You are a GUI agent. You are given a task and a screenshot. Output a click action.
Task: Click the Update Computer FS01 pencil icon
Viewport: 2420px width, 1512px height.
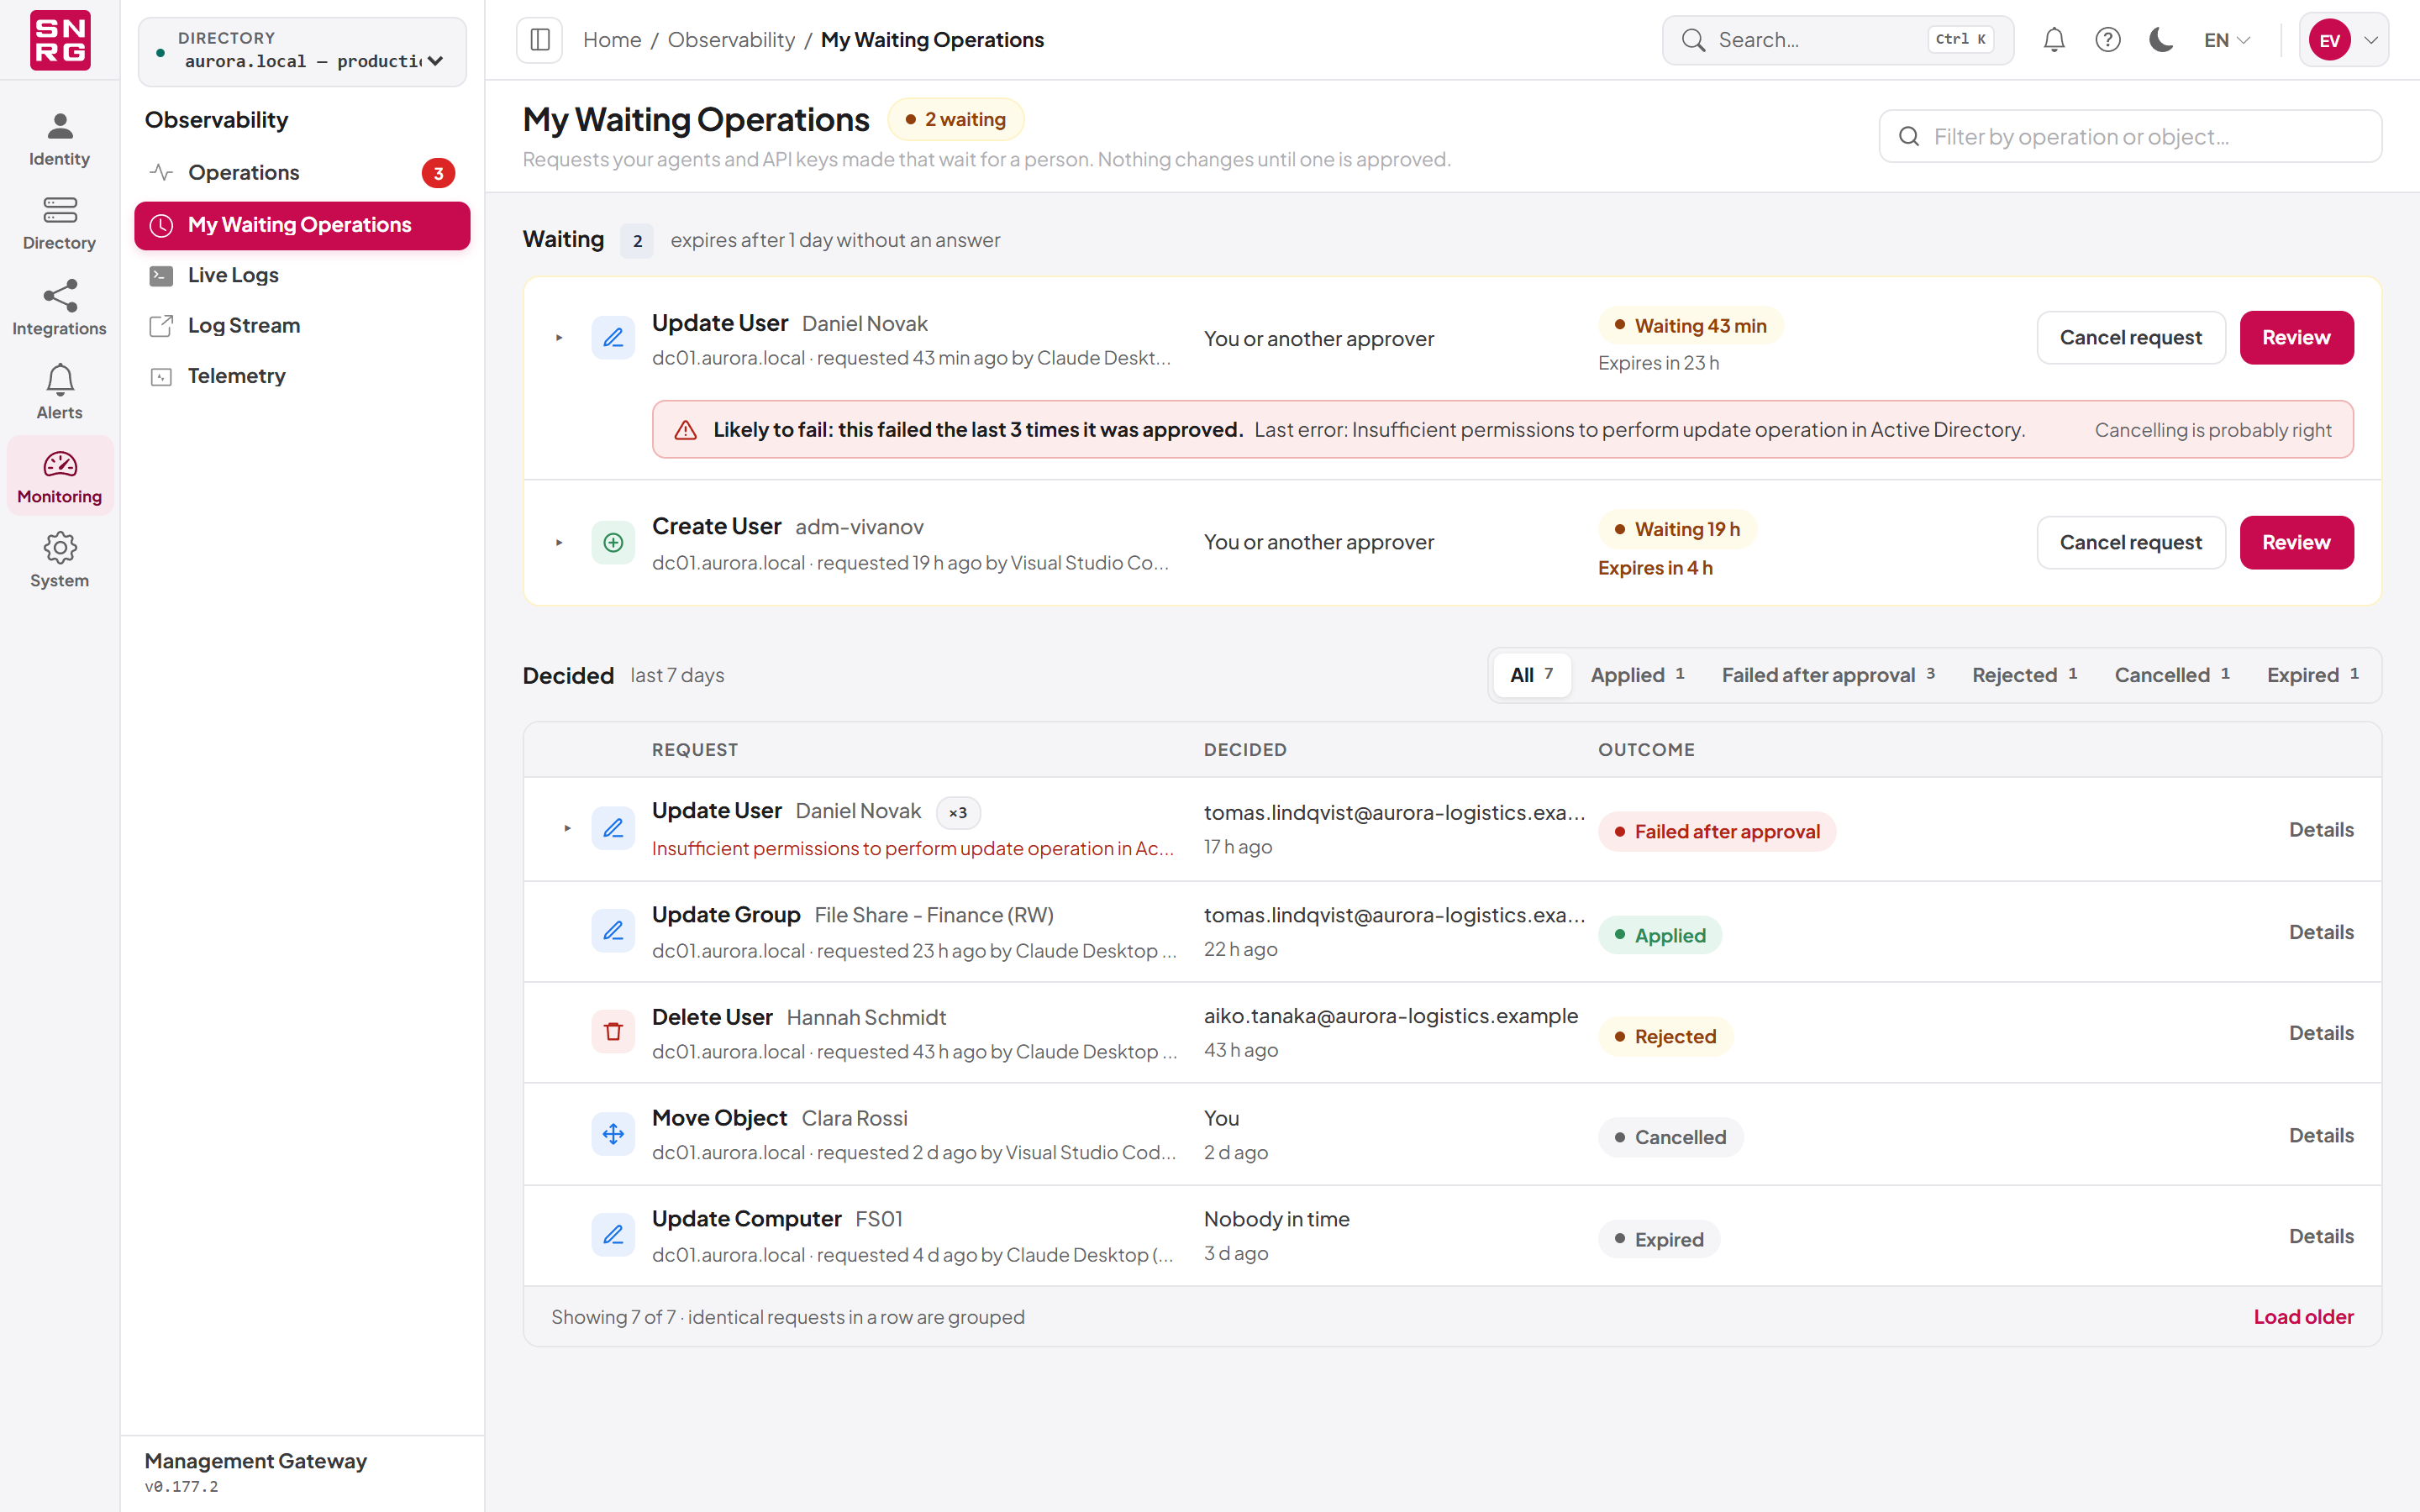tap(613, 1235)
